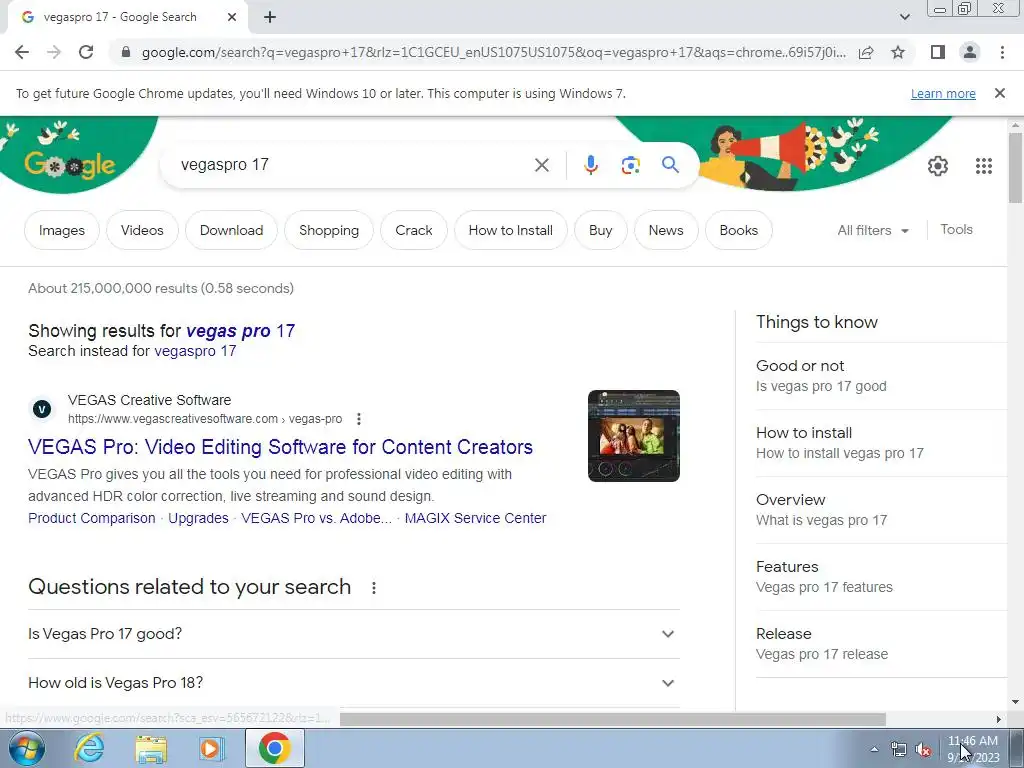Open Learn more link in infobar
The height and width of the screenshot is (768, 1024).
943,93
